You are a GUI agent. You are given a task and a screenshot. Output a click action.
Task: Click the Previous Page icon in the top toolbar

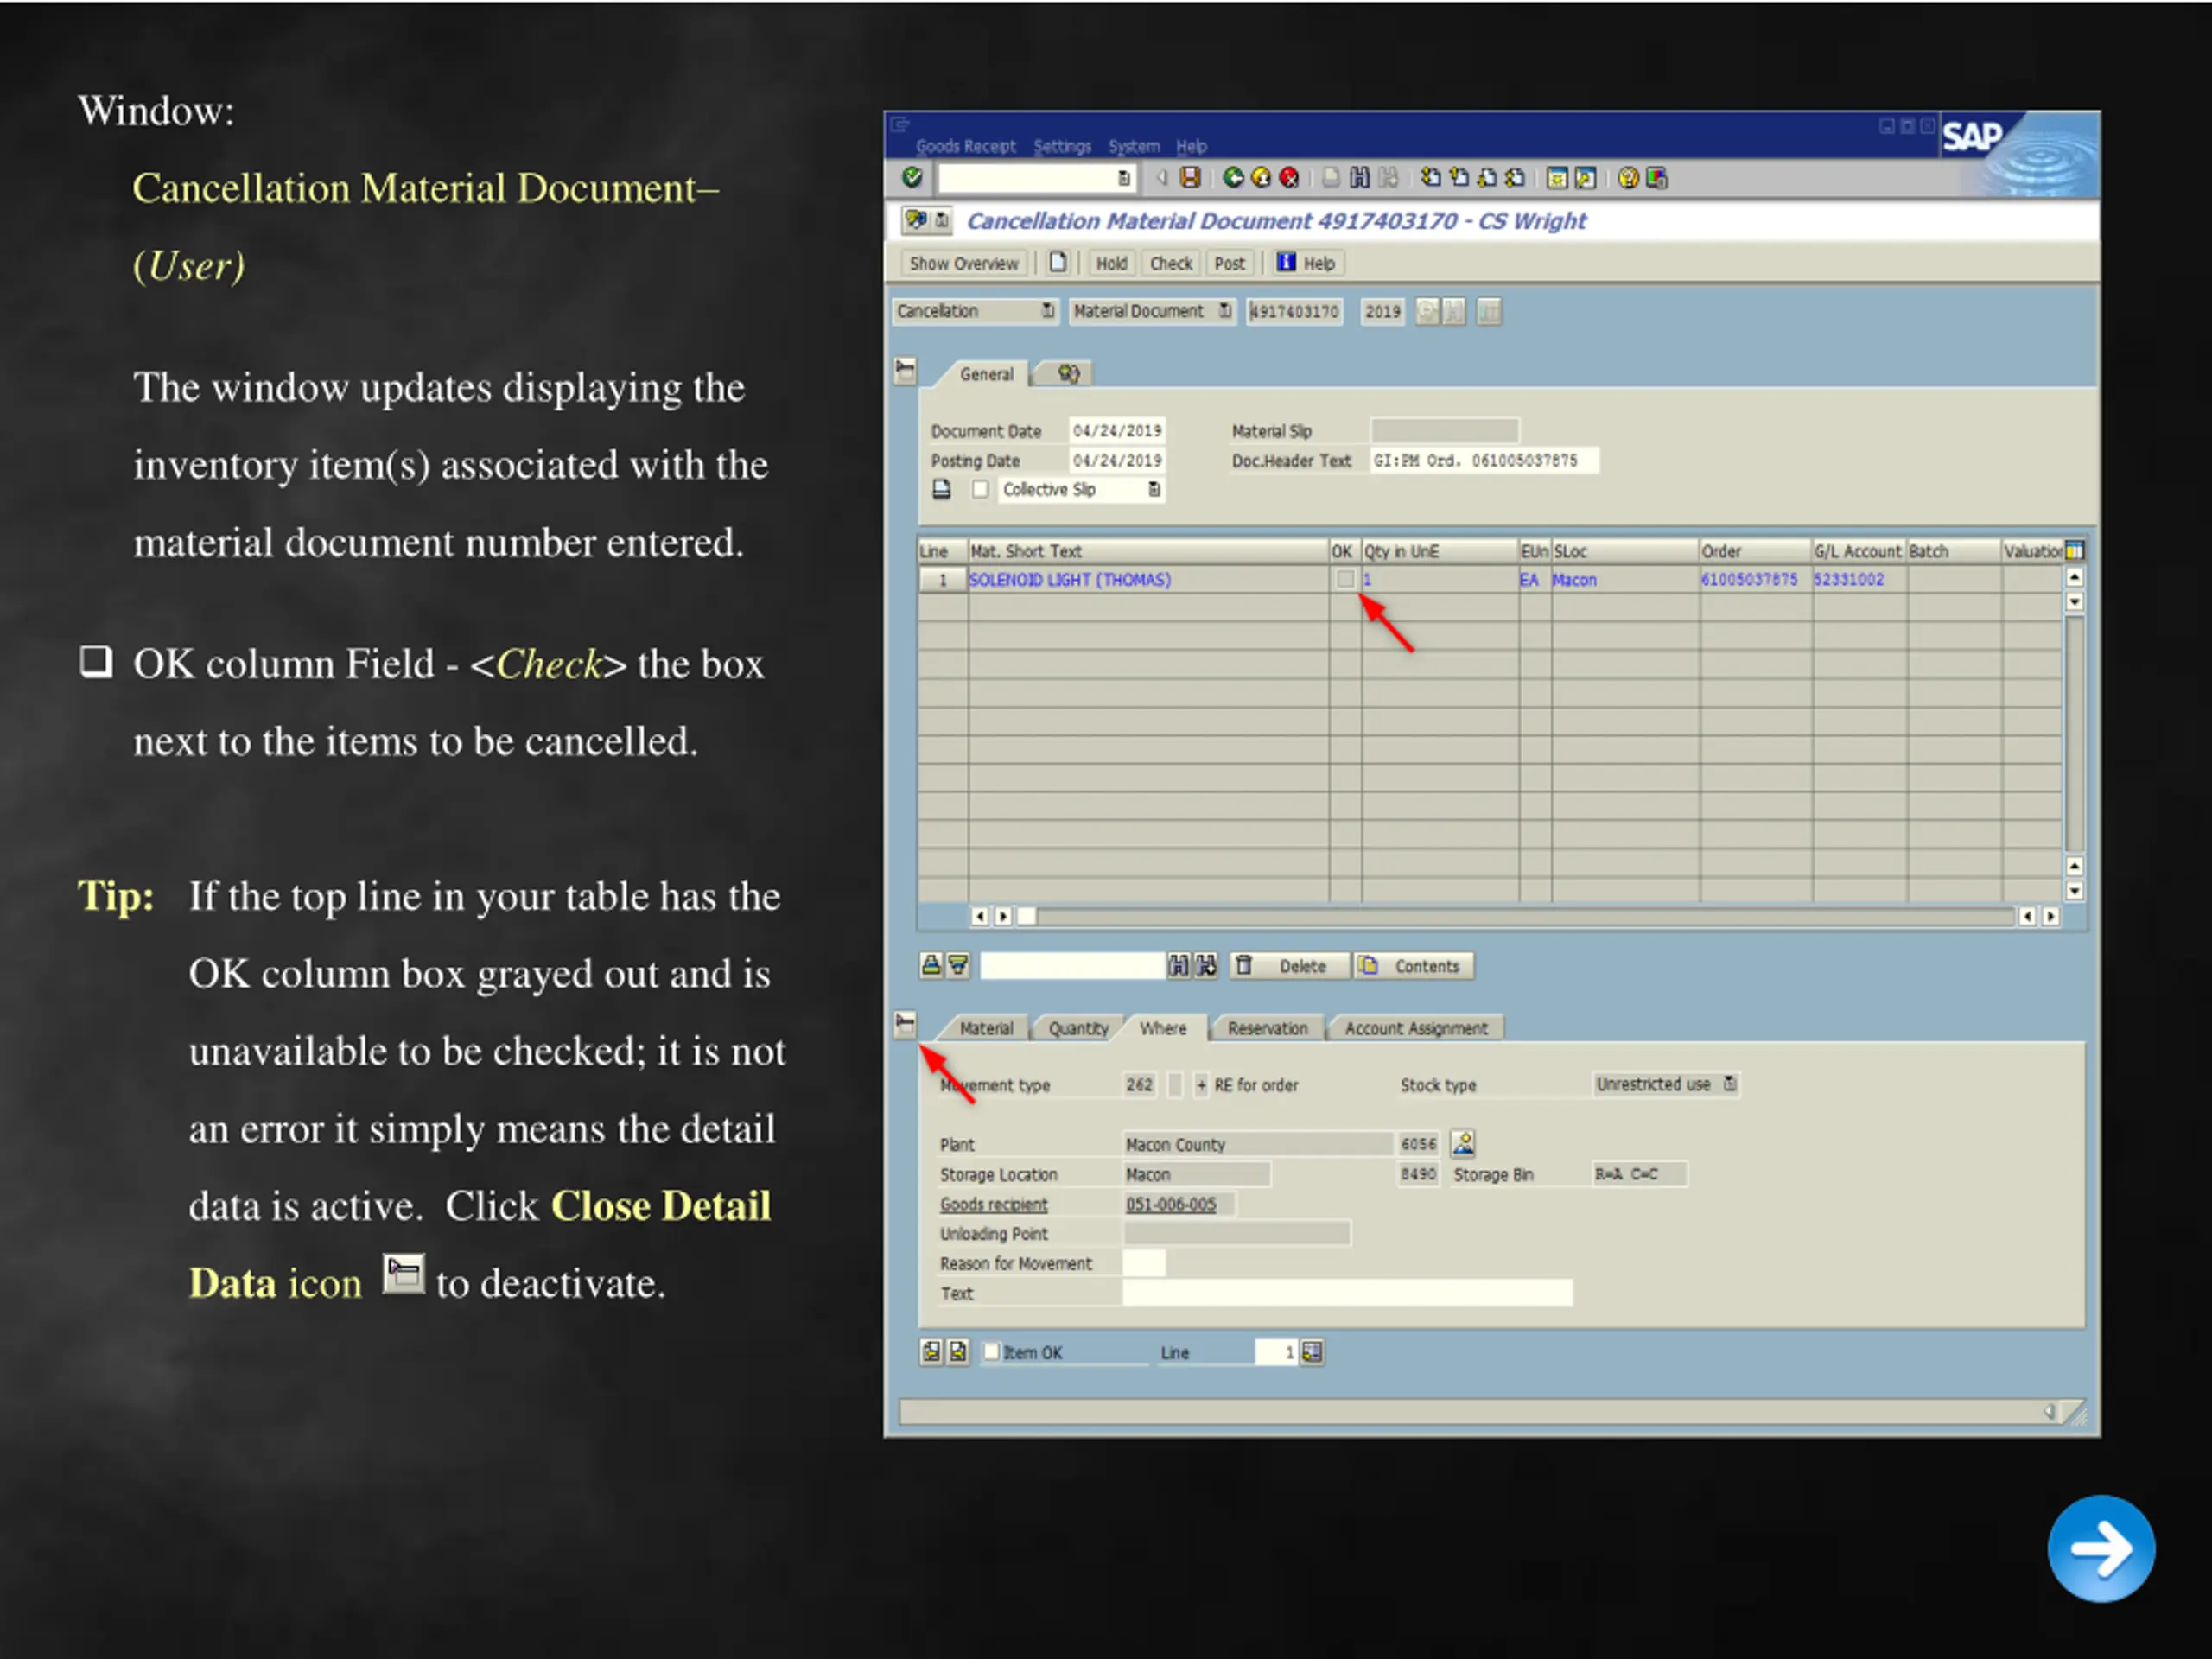1459,178
